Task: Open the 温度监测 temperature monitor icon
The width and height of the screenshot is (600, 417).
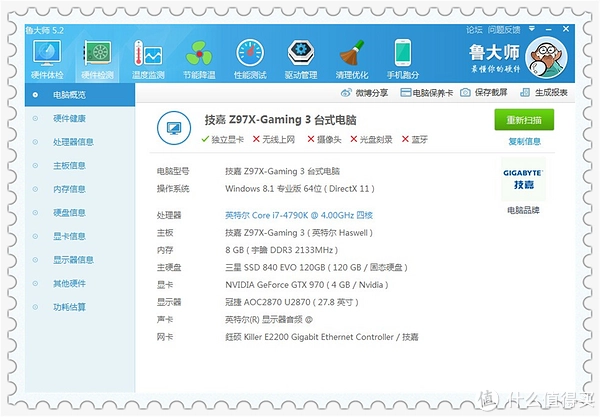Action: point(148,59)
